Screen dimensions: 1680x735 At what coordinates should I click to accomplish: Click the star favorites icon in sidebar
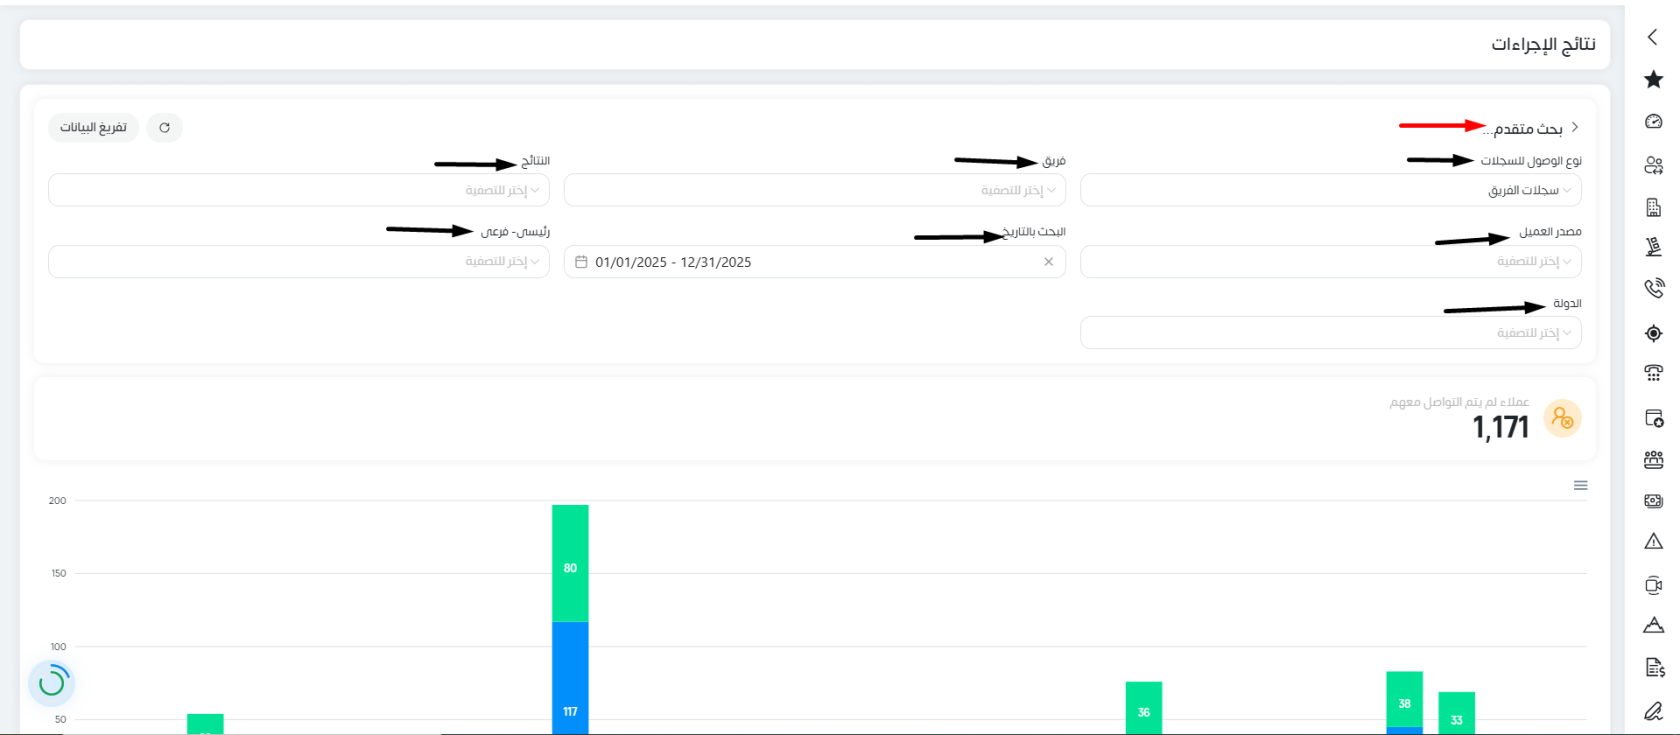pos(1653,79)
